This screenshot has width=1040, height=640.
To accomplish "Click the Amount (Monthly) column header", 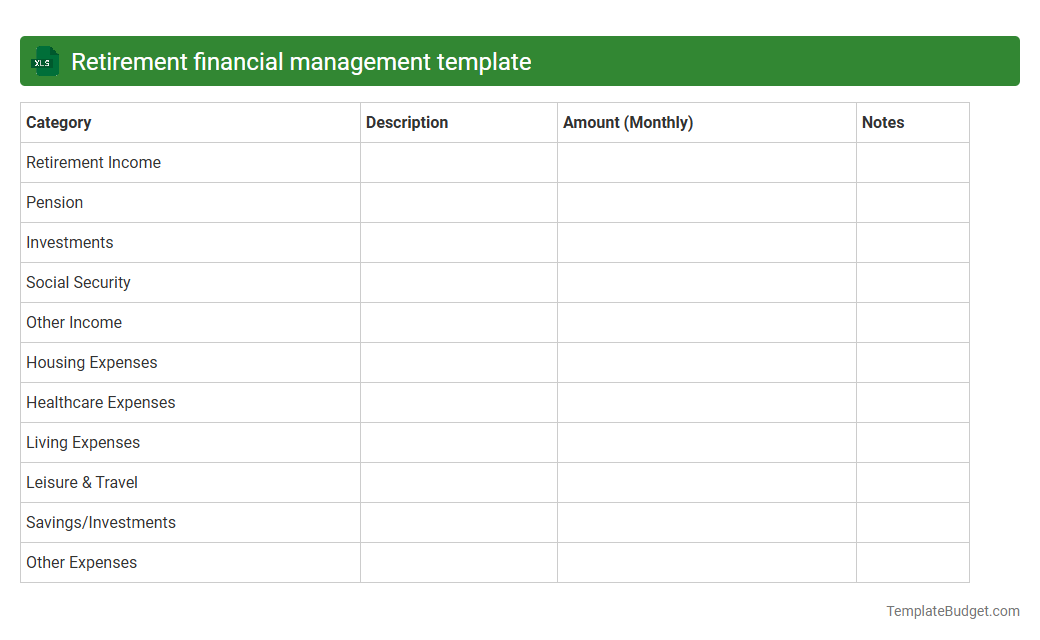I will (x=628, y=122).
